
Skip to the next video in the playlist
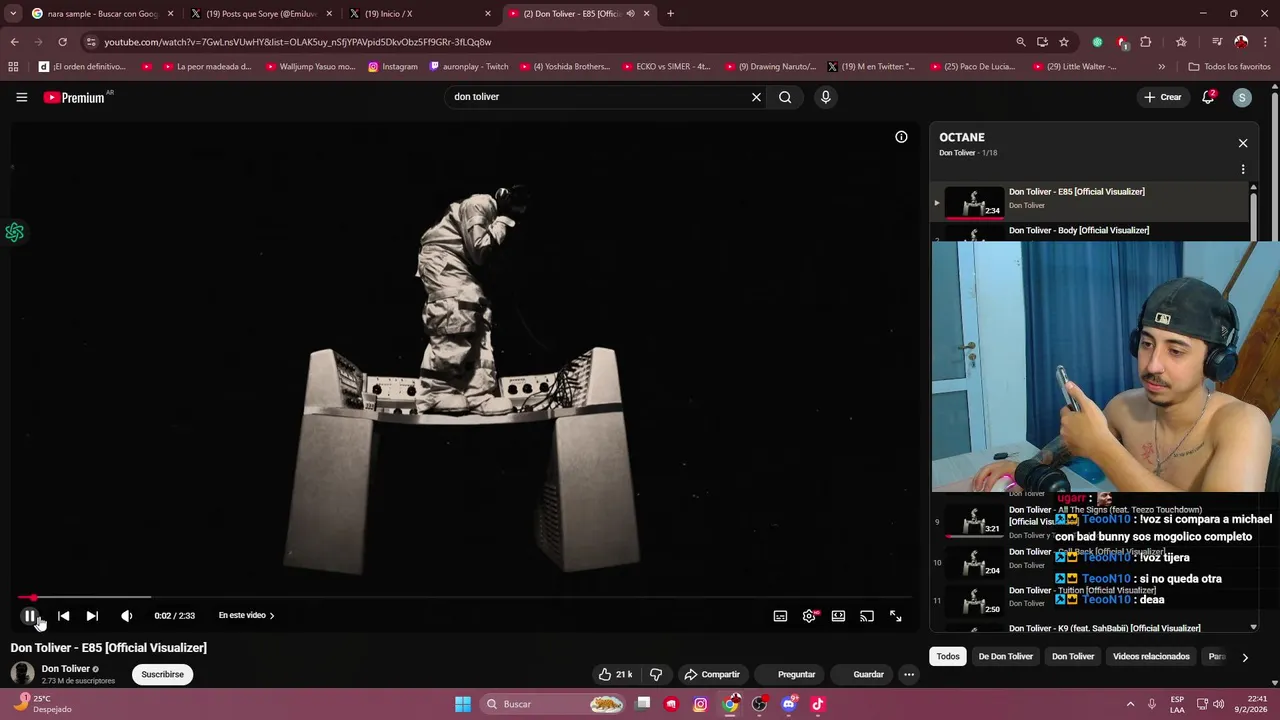pyautogui.click(x=92, y=616)
